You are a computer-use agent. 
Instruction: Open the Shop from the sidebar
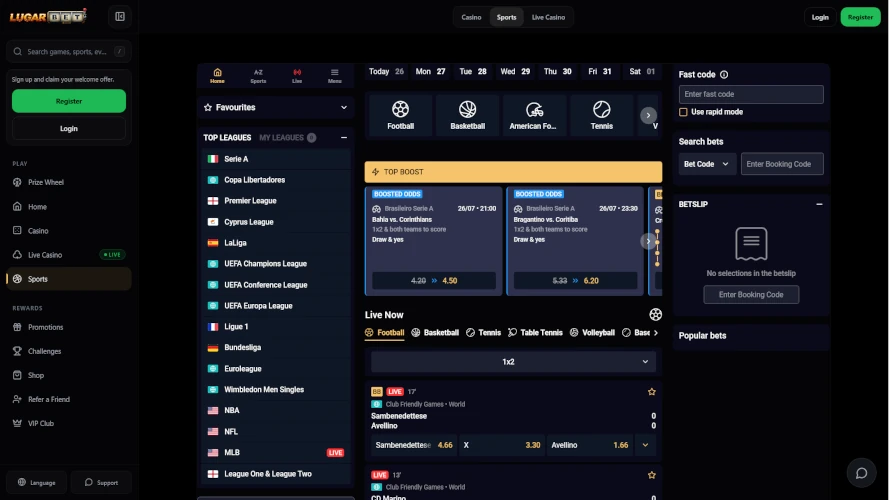[69, 375]
